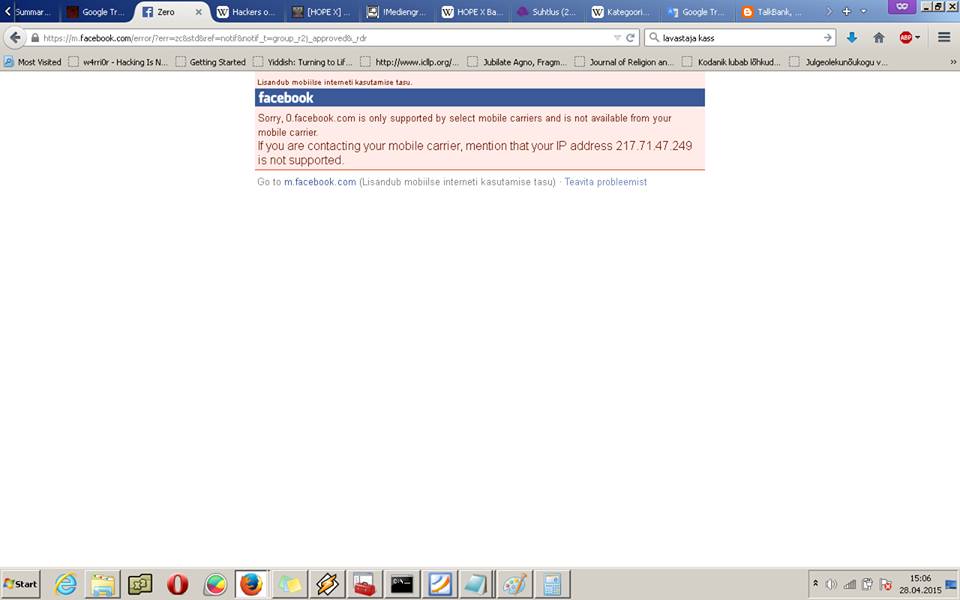List all tabs dropdown arrow
This screenshot has width=960, height=600.
[x=864, y=11]
